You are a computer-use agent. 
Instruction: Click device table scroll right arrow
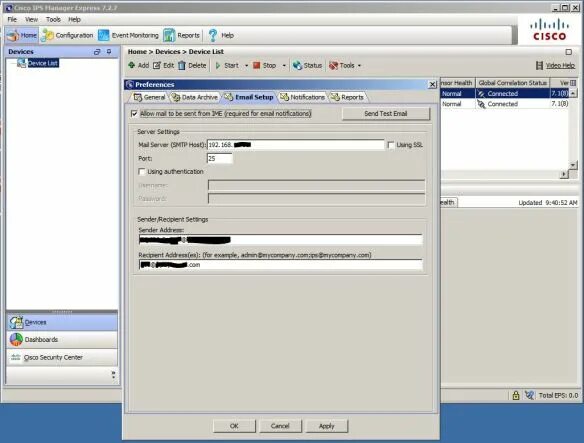[x=564, y=174]
